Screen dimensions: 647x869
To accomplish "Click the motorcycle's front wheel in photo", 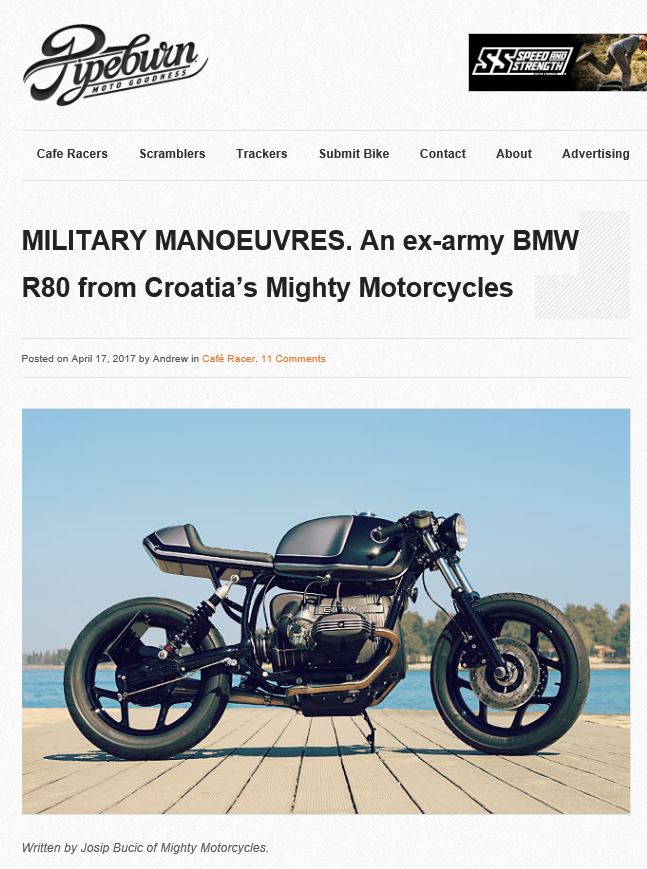I will [x=510, y=673].
